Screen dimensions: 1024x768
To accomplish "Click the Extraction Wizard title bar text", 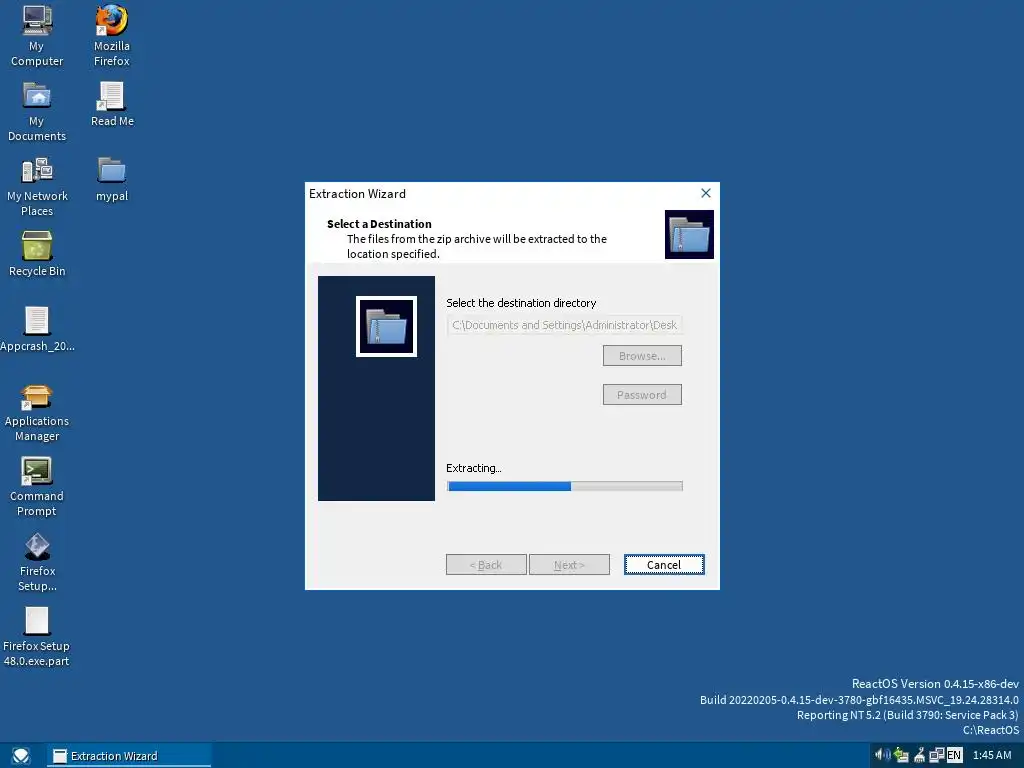I will click(357, 194).
